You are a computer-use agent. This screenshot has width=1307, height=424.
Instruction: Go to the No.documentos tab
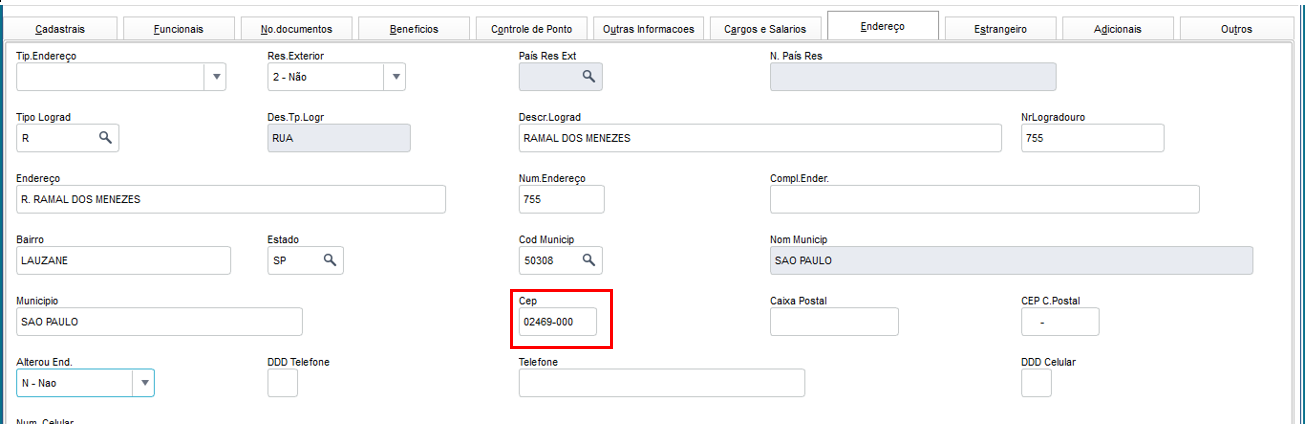click(296, 29)
